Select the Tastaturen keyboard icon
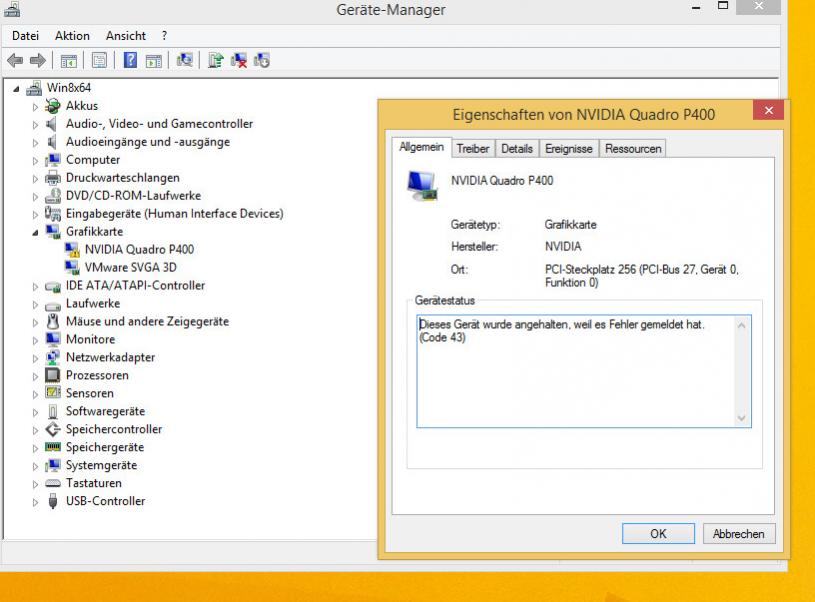Viewport: 815px width, 602px height. [52, 483]
